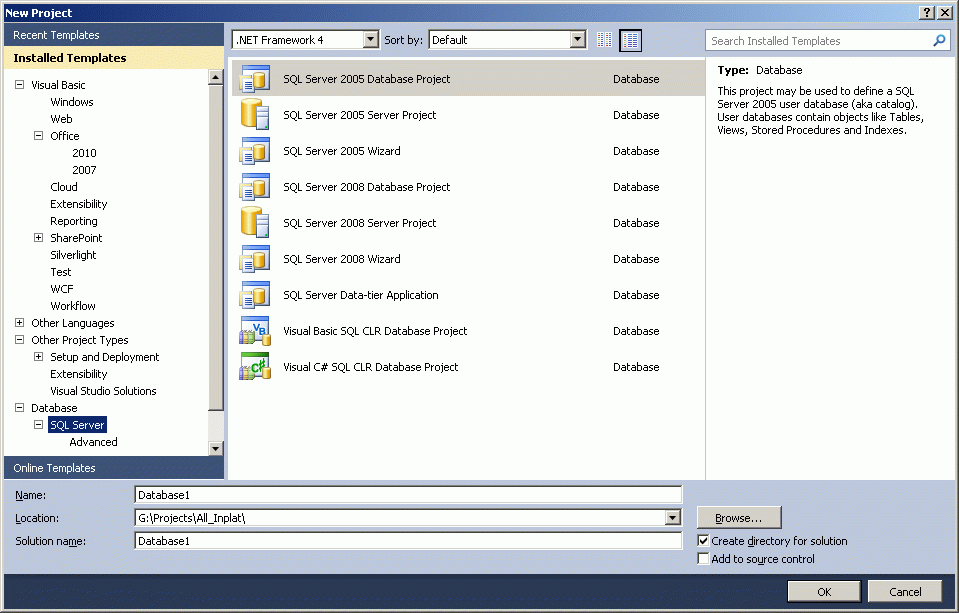Open the Location path dropdown
The height and width of the screenshot is (613, 959).
(x=672, y=518)
